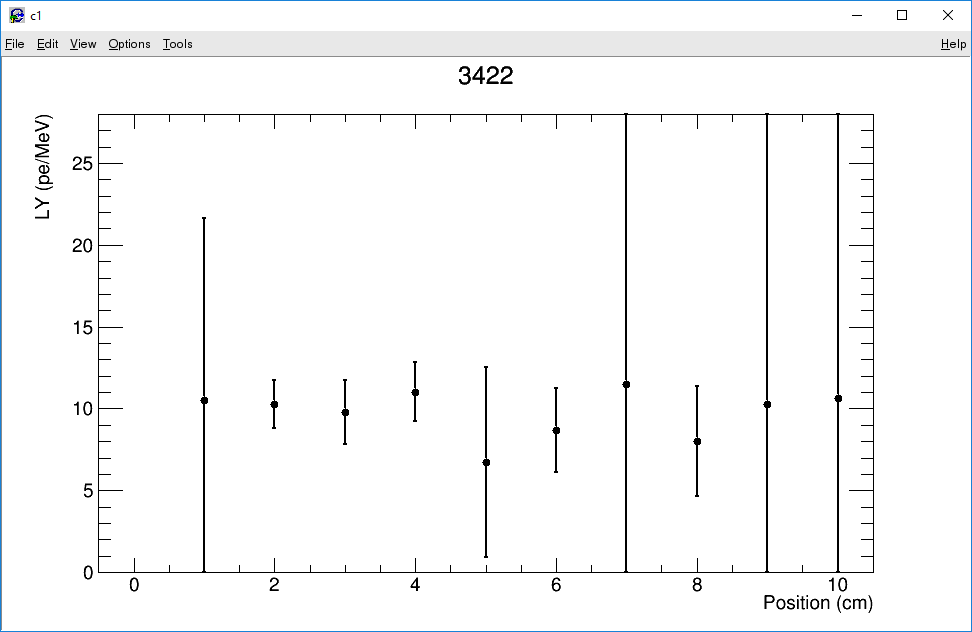Click the data point at position 9
Screen dimensions: 972x632
(767, 405)
